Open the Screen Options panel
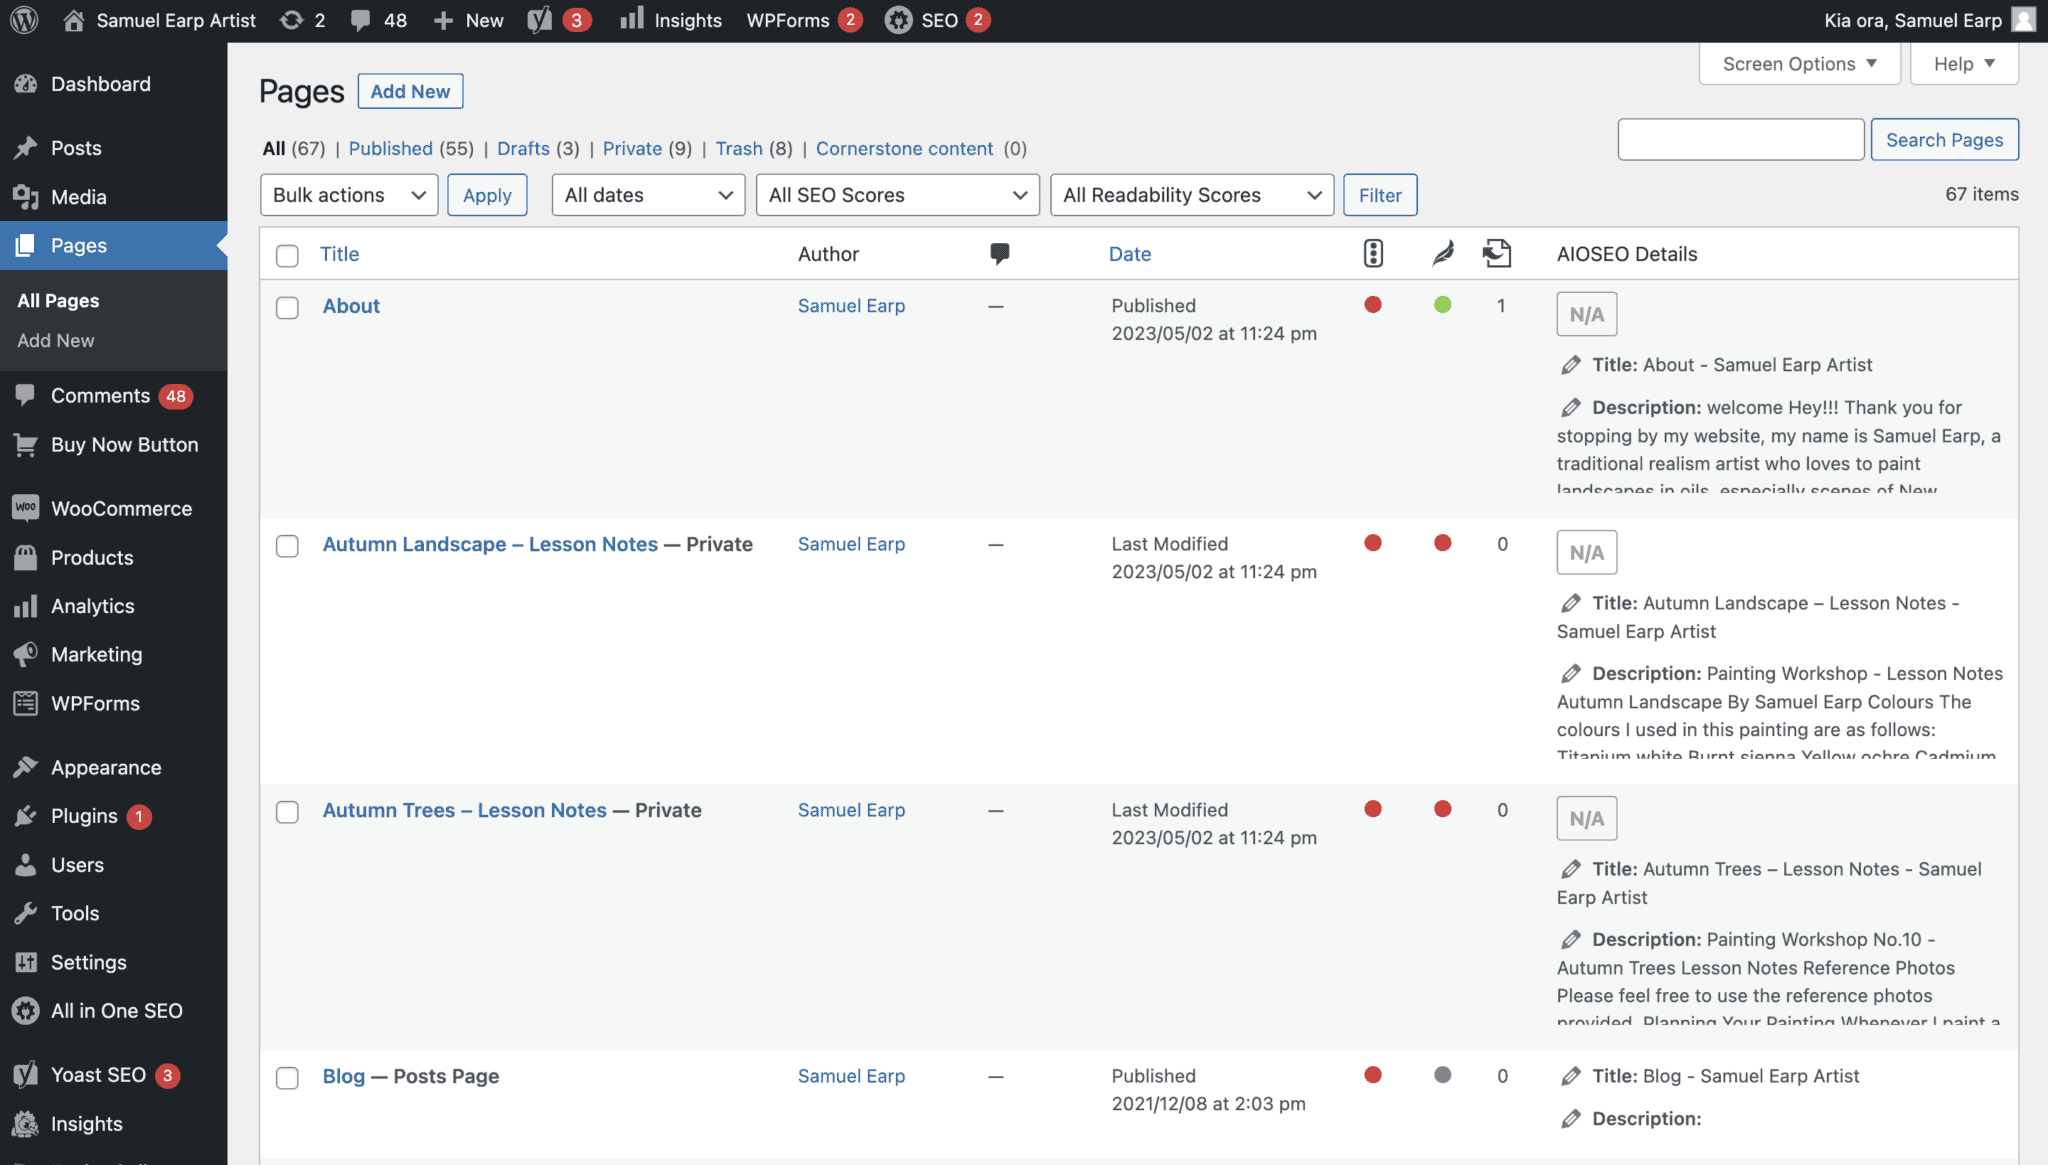Image resolution: width=2048 pixels, height=1165 pixels. pos(1798,64)
